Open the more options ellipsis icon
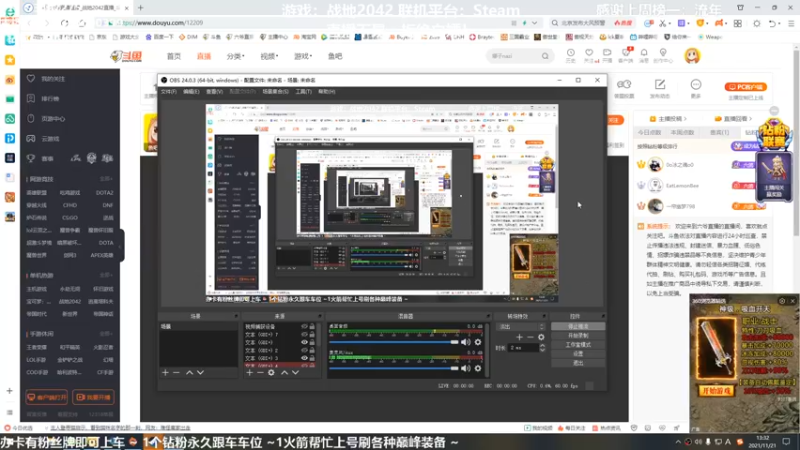 click(x=696, y=85)
